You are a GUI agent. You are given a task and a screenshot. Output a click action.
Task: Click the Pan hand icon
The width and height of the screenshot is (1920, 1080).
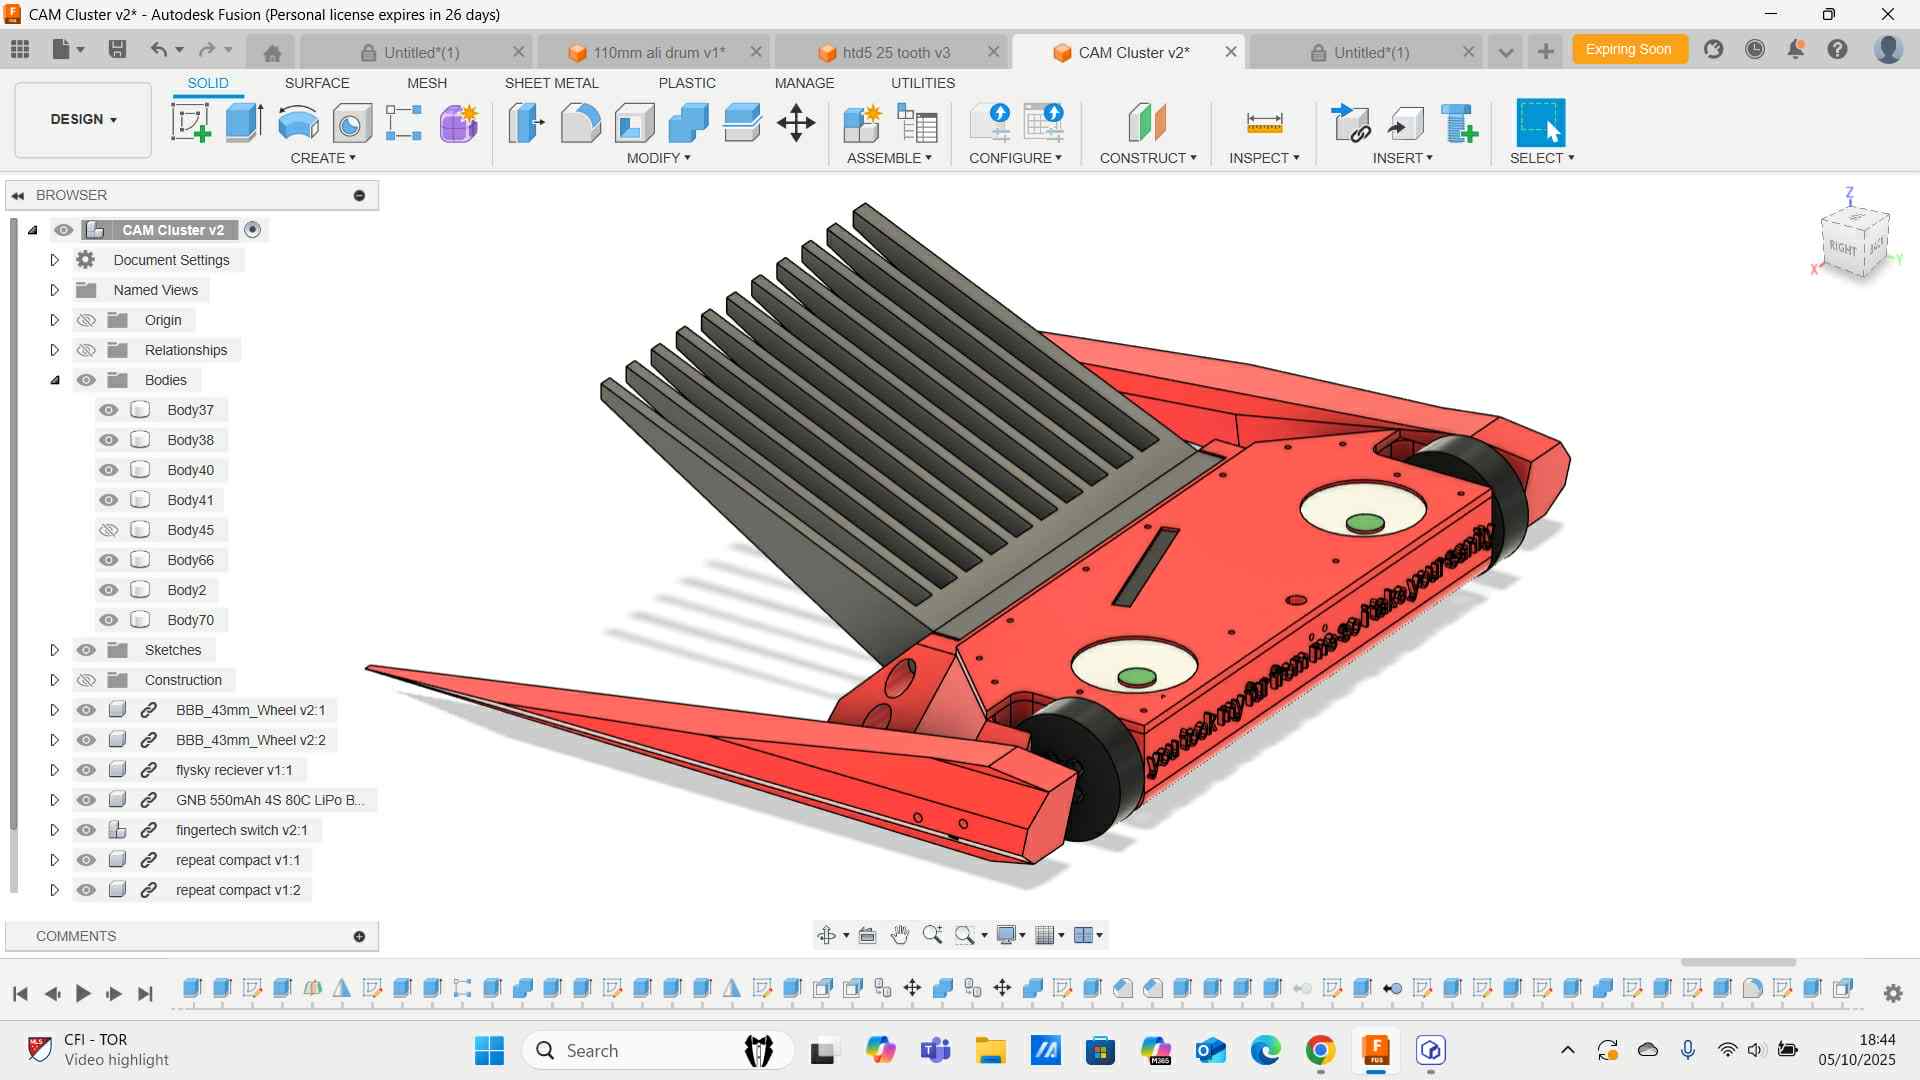point(900,935)
